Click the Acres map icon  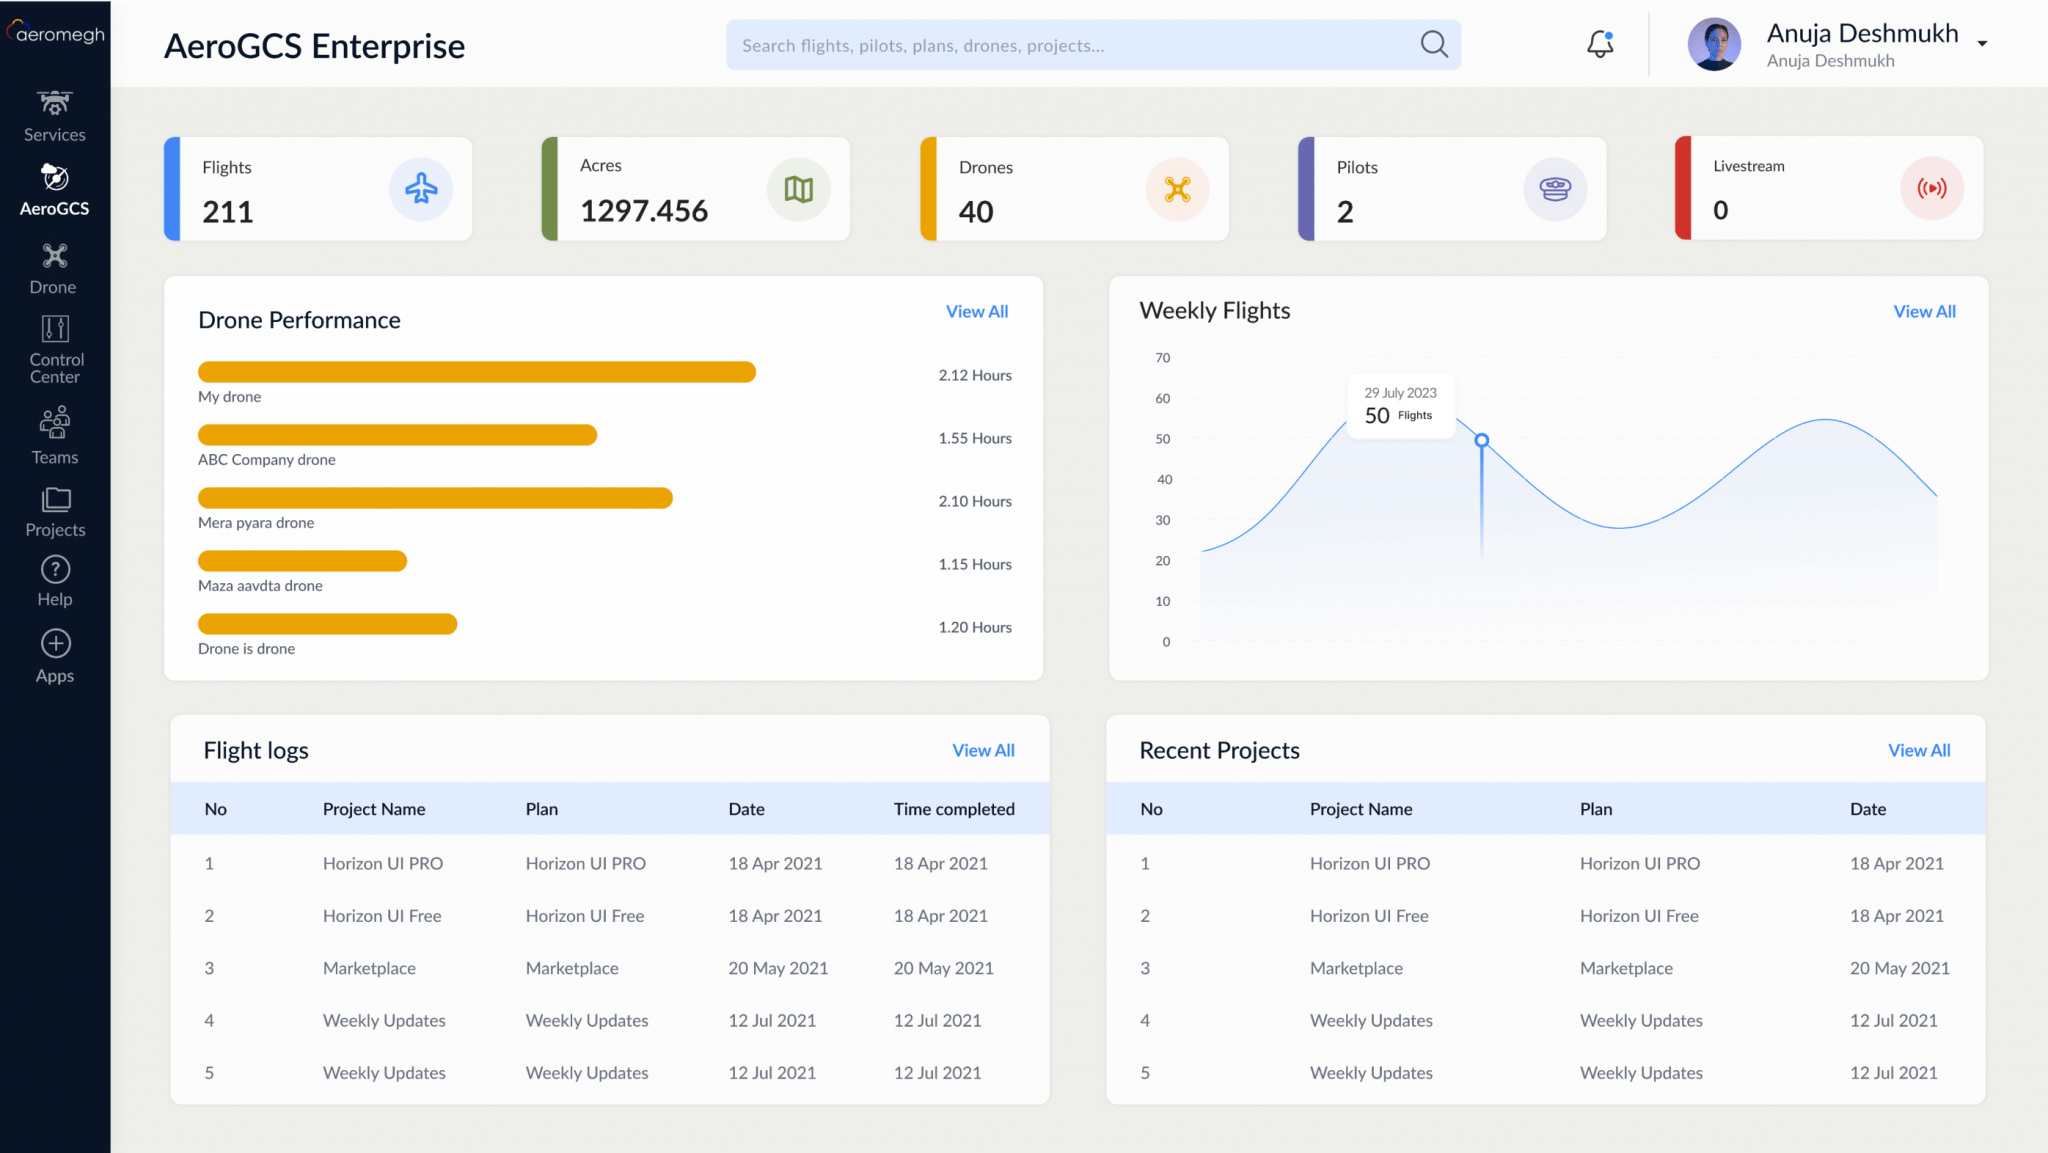point(798,188)
